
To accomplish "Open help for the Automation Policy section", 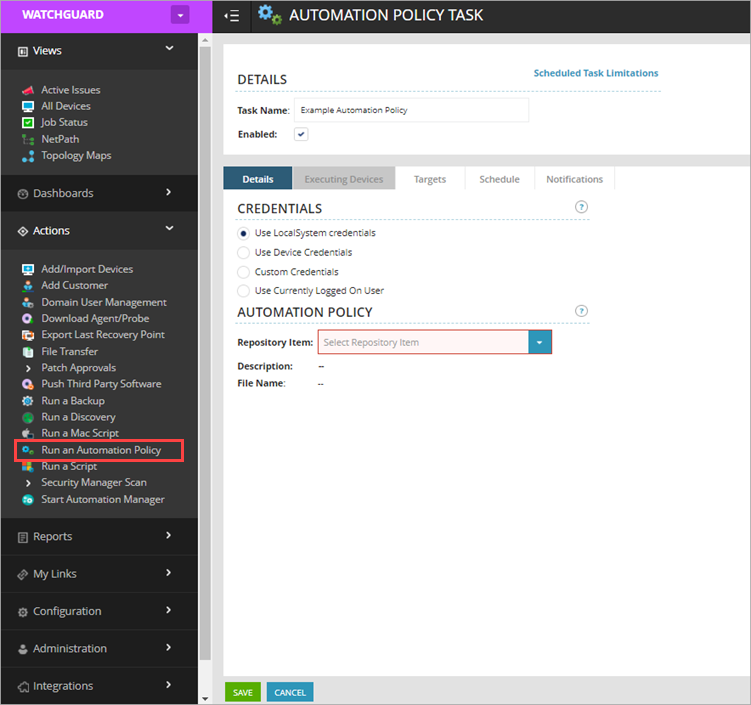I will 581,311.
